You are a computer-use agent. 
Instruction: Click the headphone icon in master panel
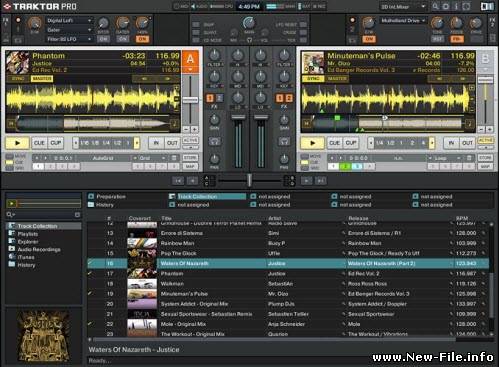click(x=249, y=40)
